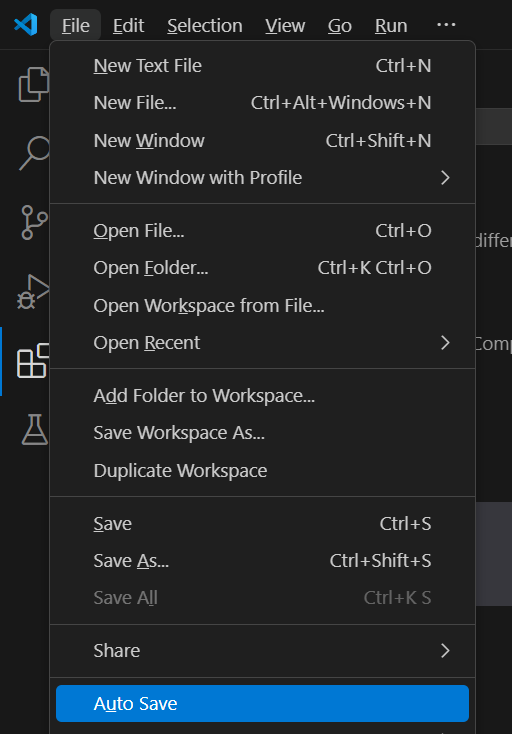Screen dimensions: 512x734
Task: Open the overflow menu ellipsis
Action: pos(446,25)
